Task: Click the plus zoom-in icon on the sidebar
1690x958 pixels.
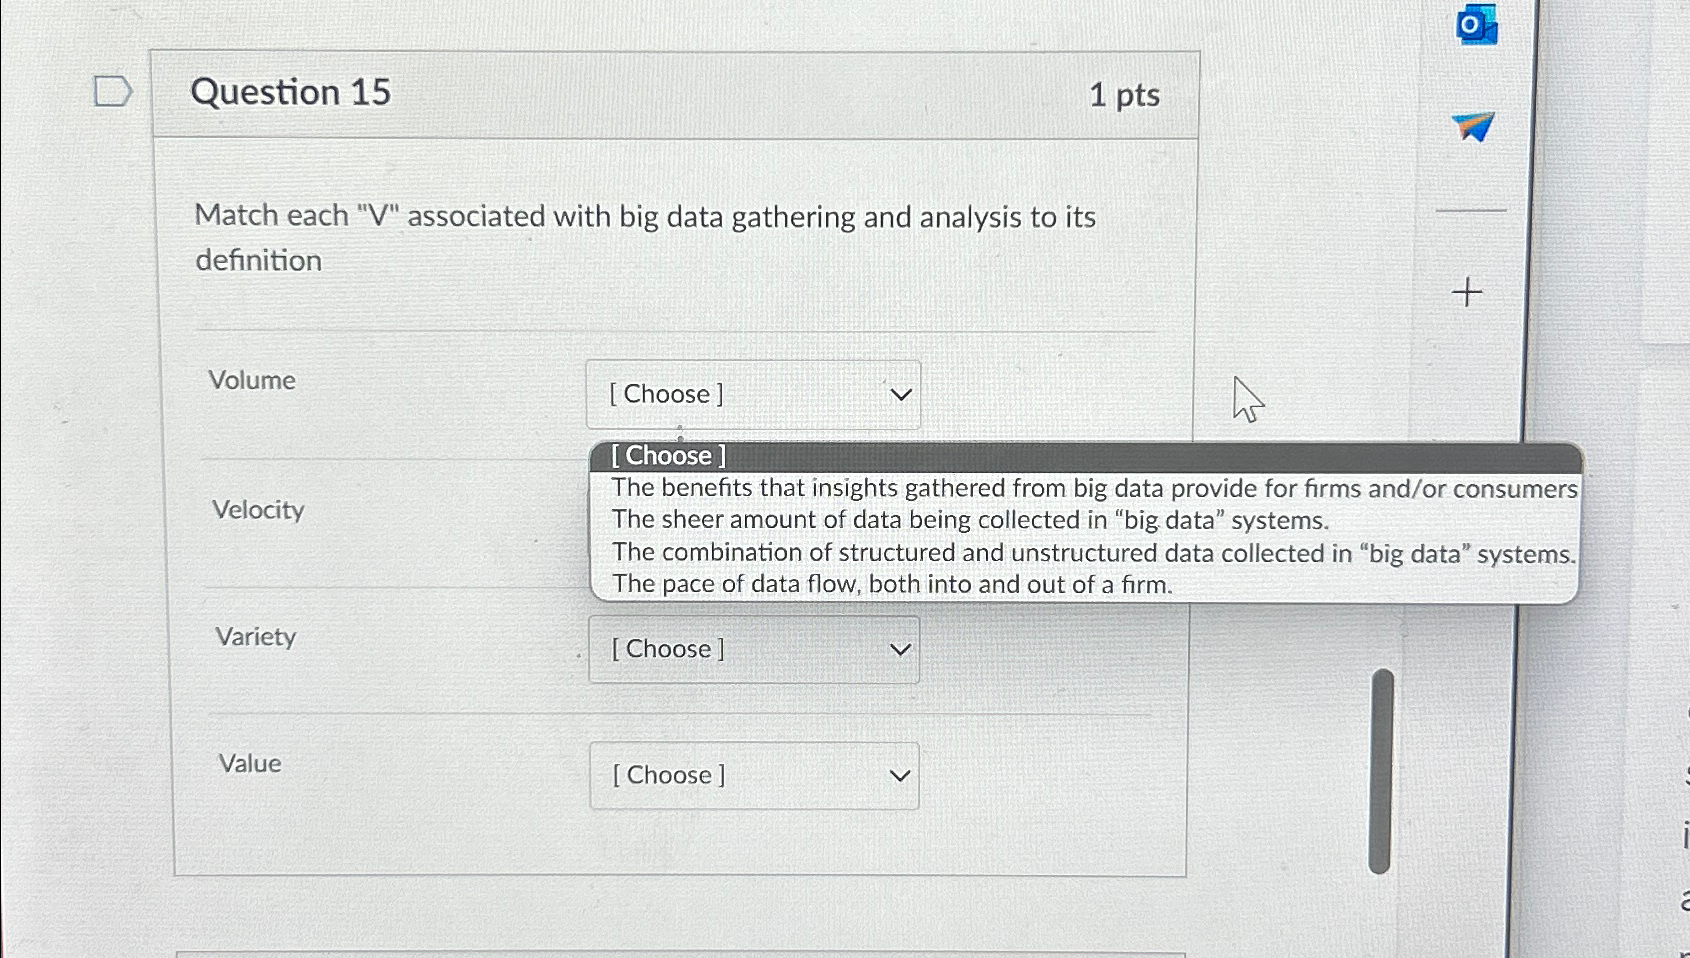Action: point(1467,293)
